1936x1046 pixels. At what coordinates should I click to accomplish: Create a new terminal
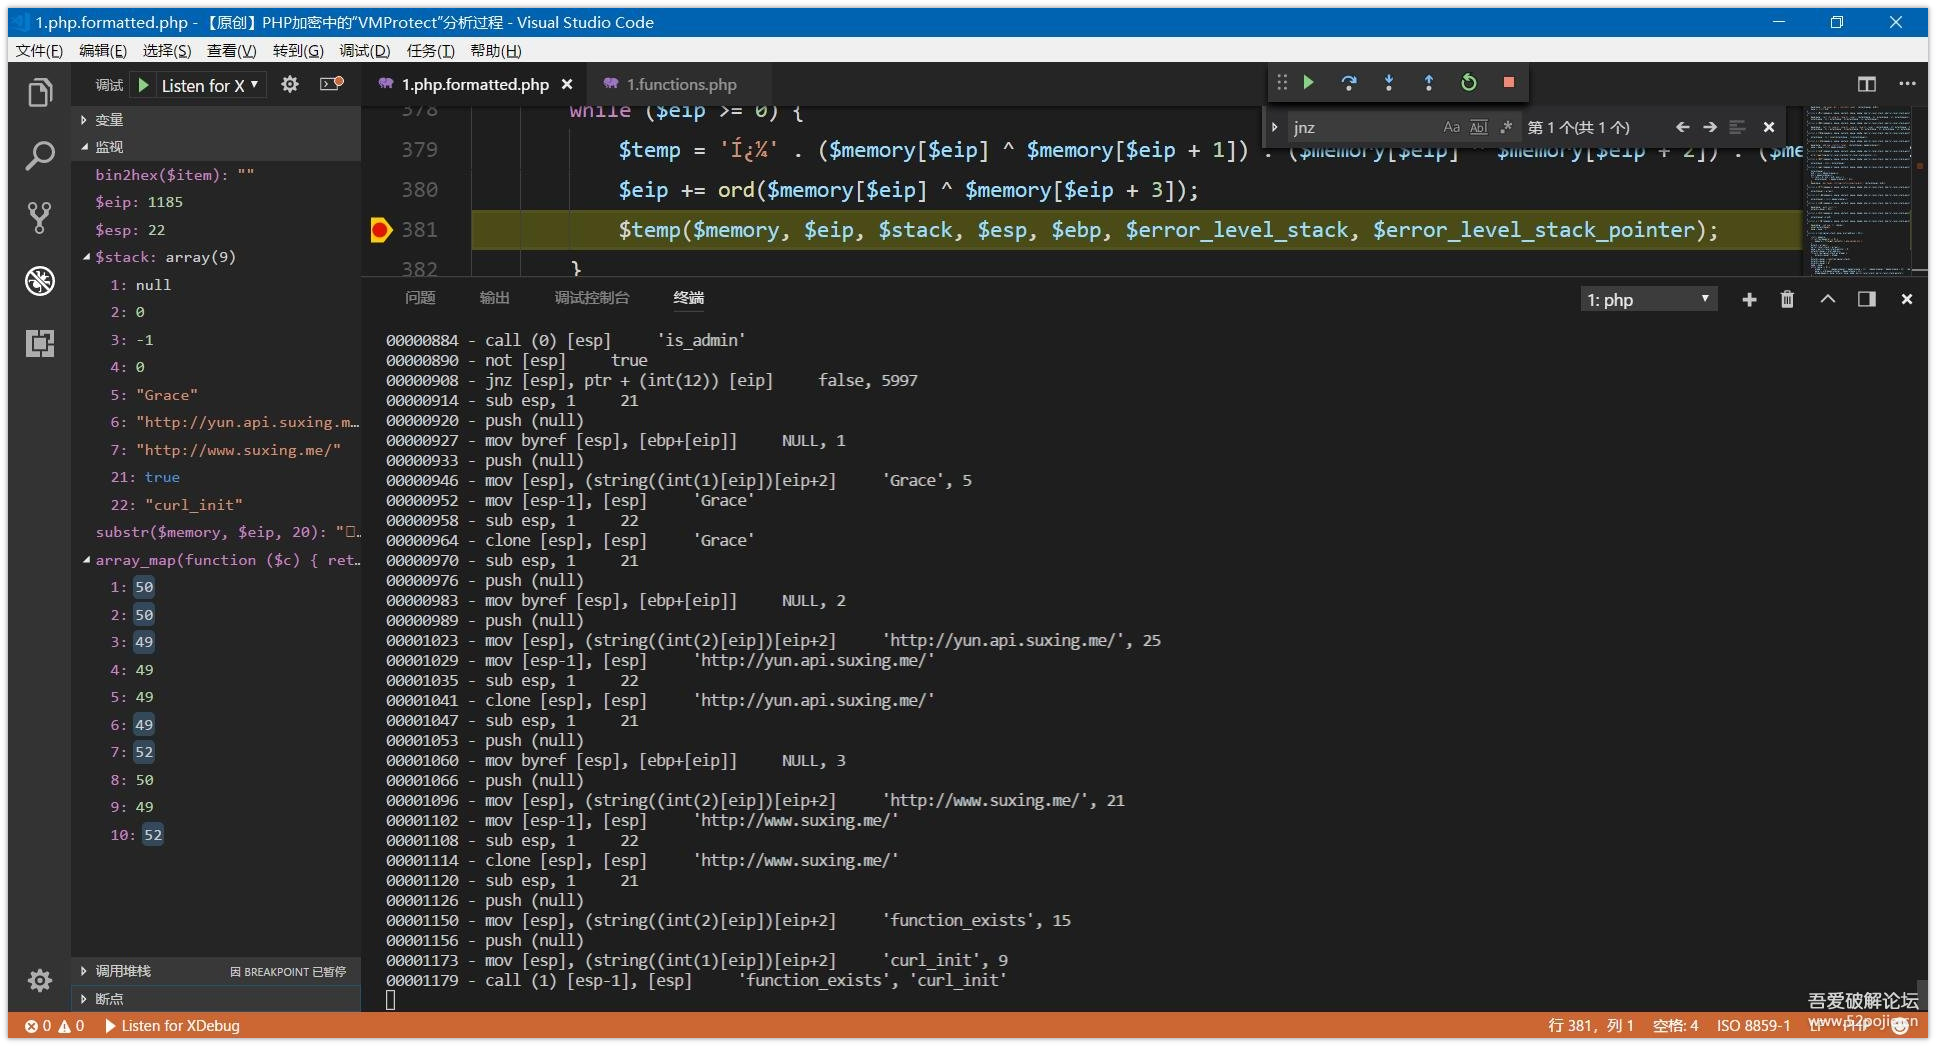1749,299
